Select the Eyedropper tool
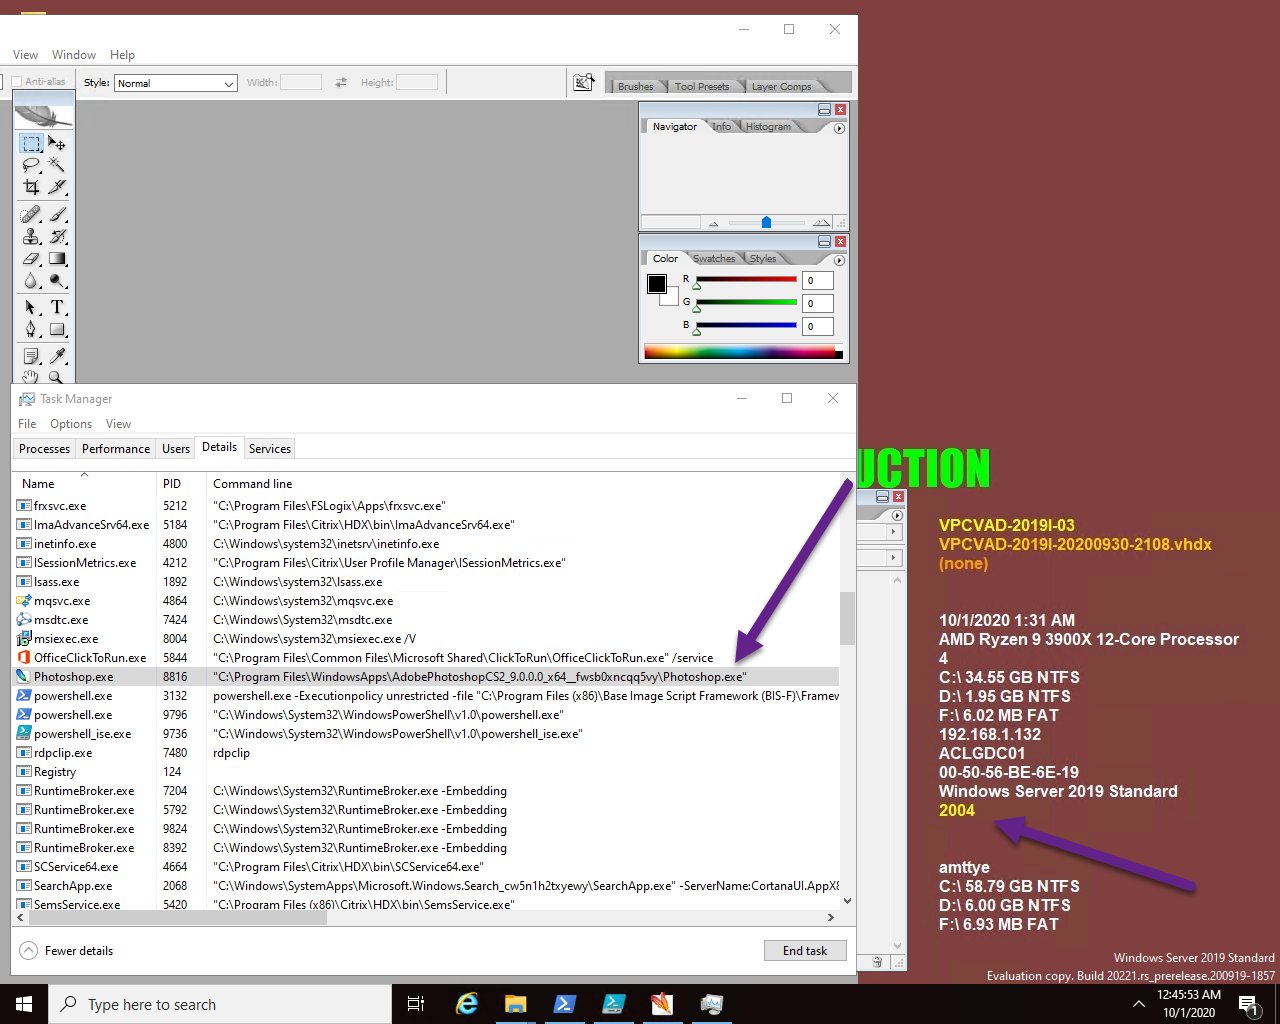 [x=57, y=356]
